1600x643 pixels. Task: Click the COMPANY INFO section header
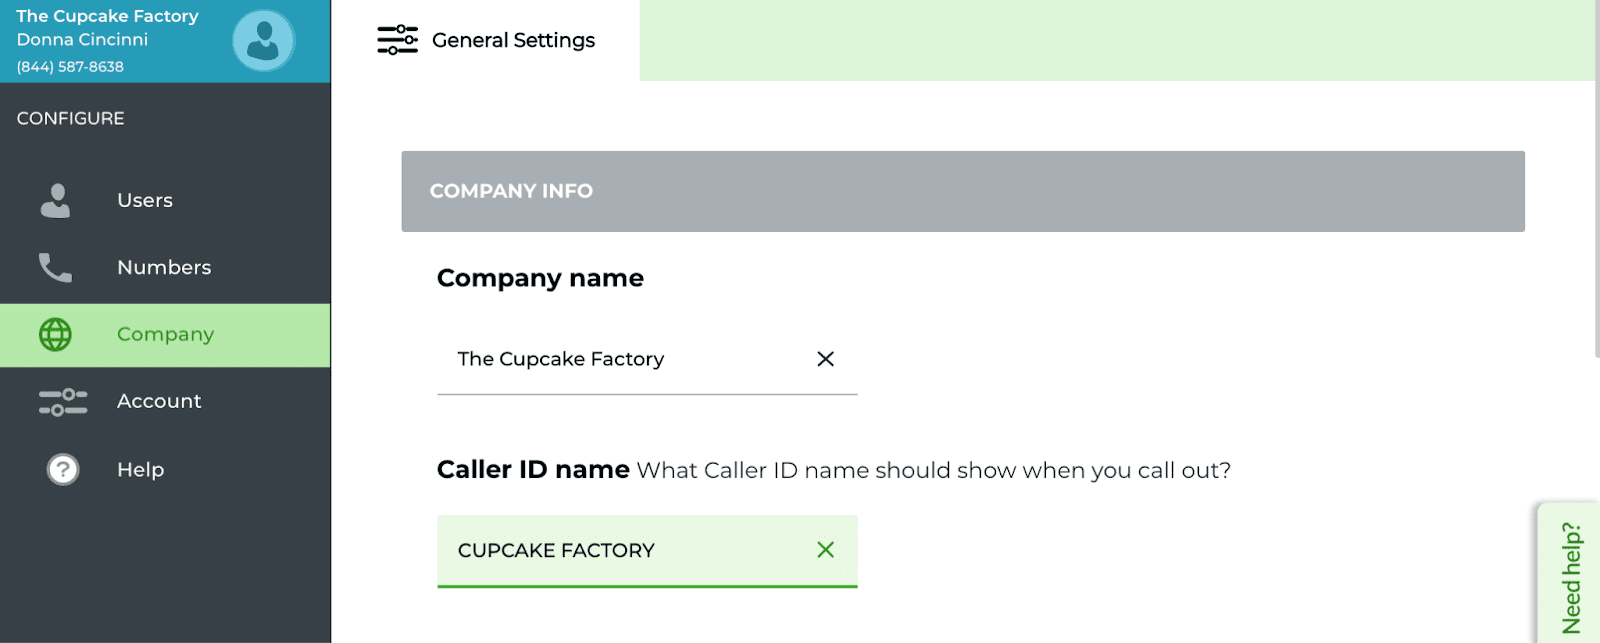[963, 191]
